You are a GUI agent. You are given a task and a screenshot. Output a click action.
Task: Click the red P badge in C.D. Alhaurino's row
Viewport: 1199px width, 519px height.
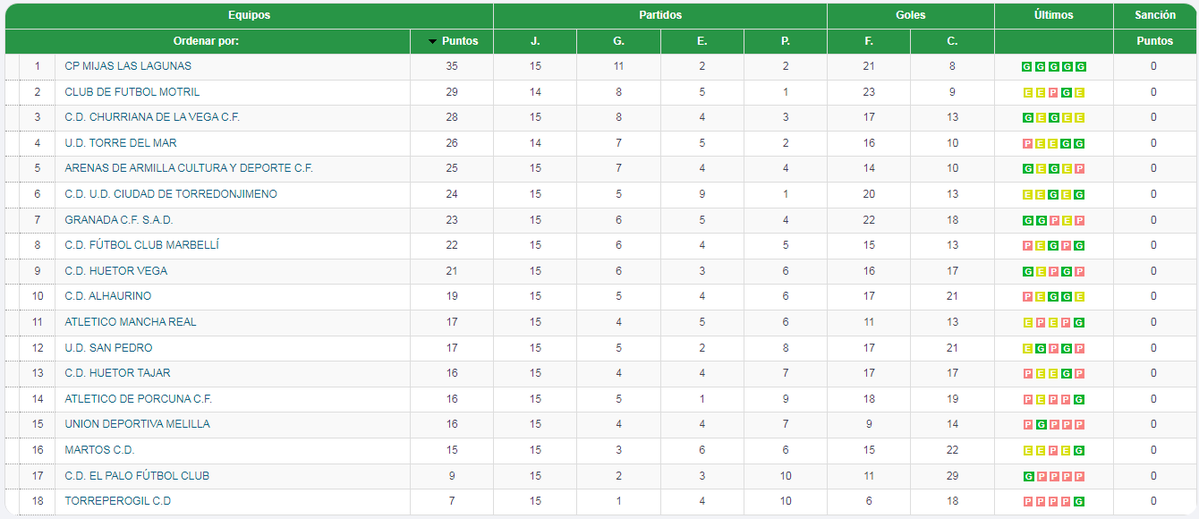click(1027, 297)
